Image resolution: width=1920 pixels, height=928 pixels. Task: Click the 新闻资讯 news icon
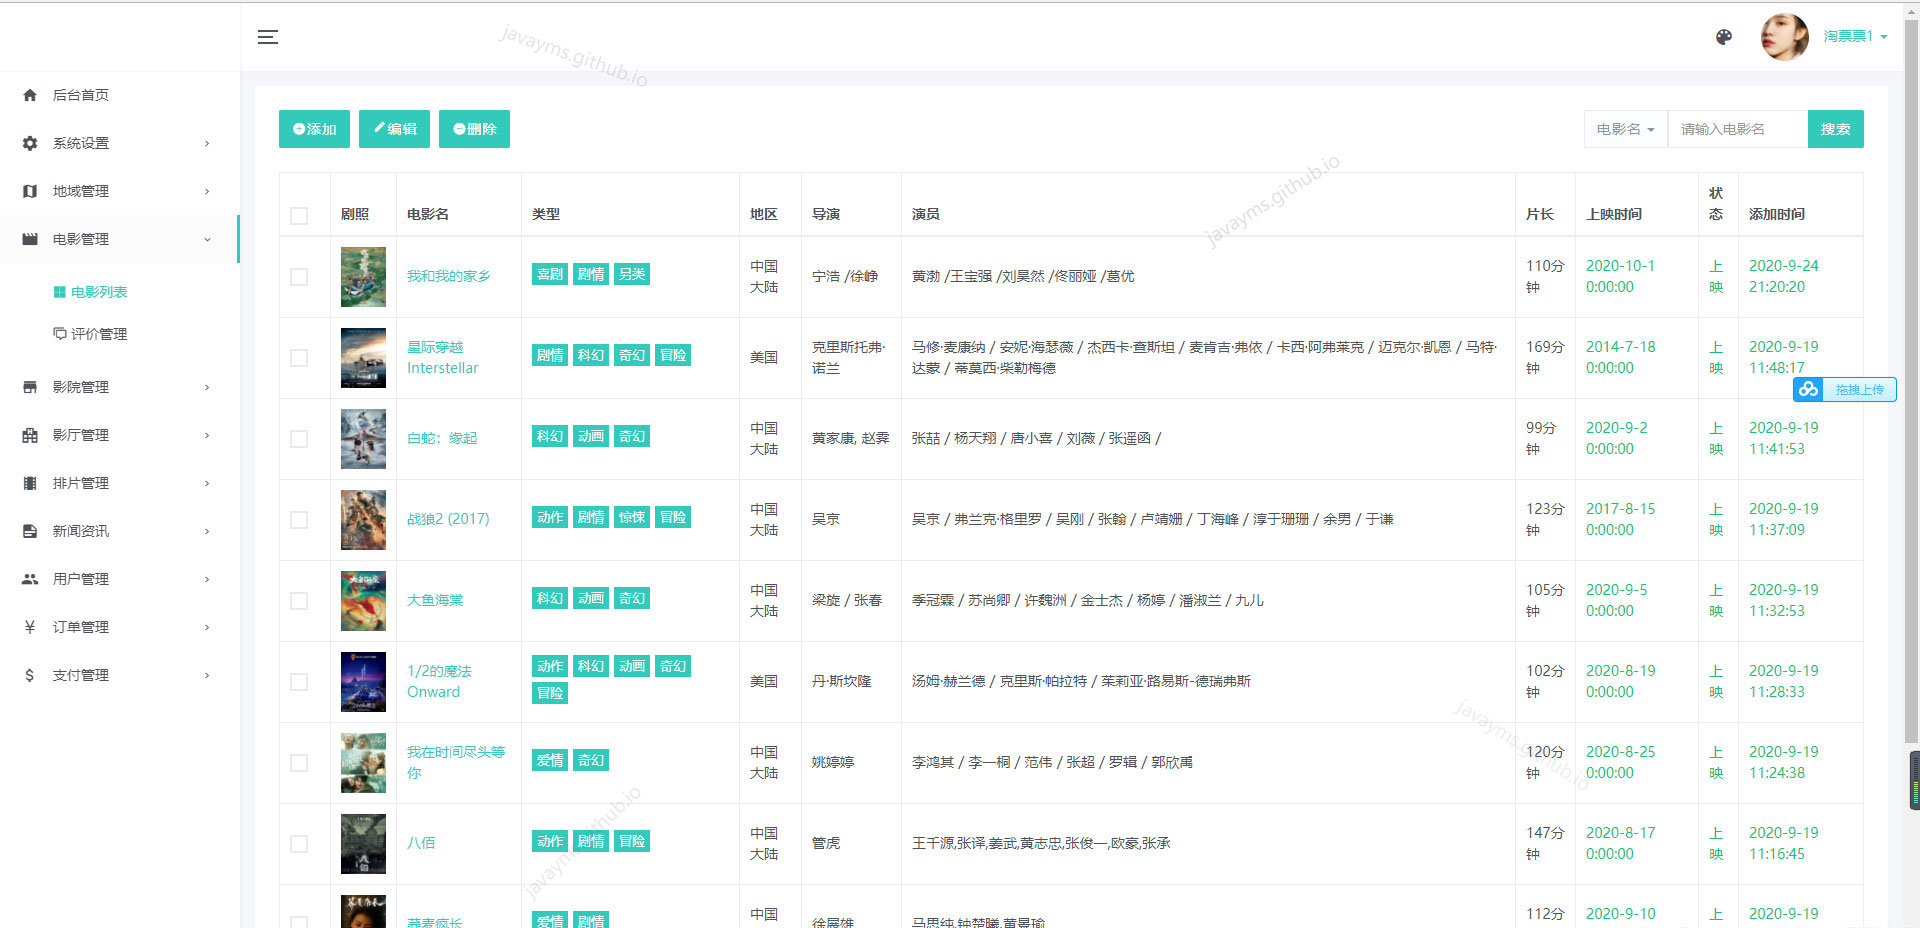29,531
